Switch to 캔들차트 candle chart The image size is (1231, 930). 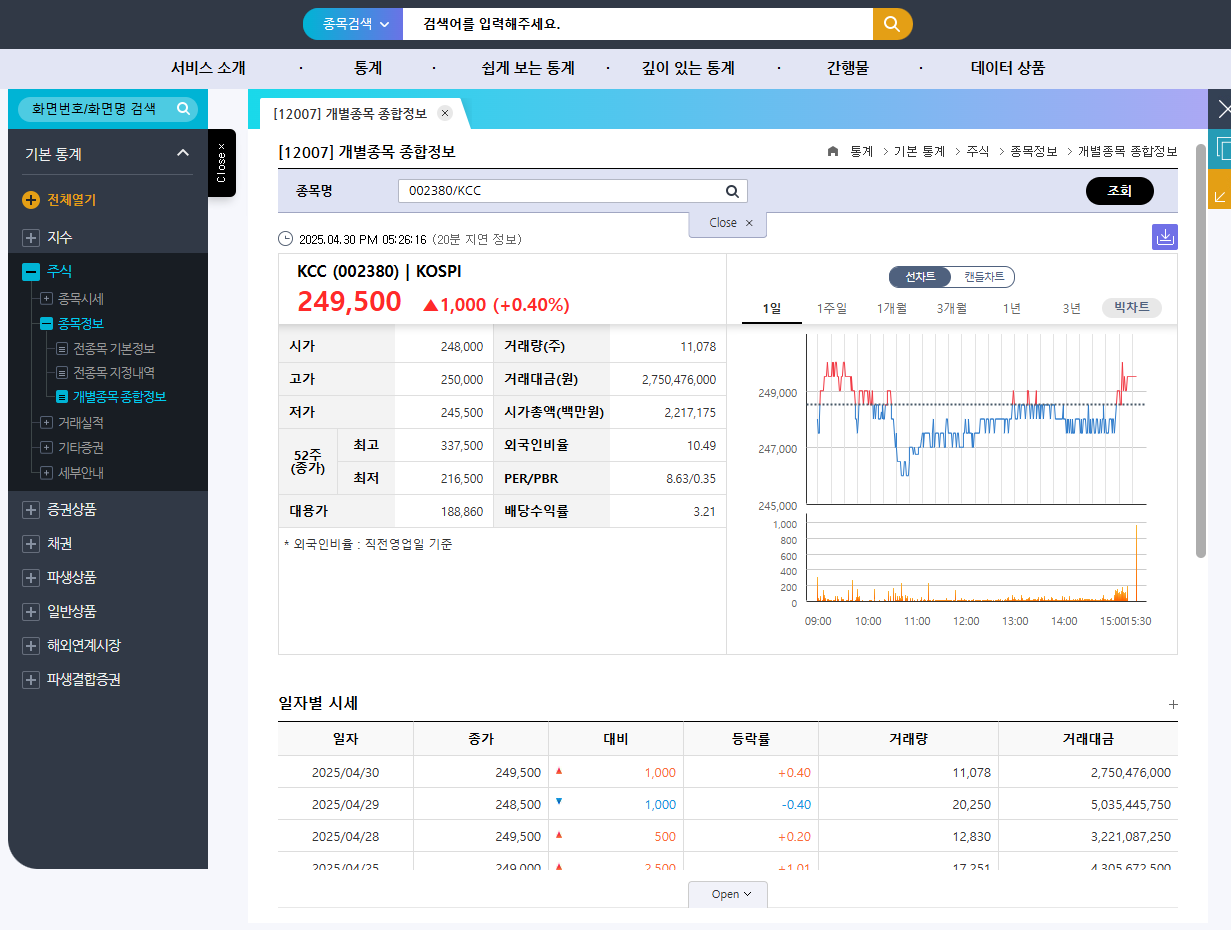click(x=984, y=277)
